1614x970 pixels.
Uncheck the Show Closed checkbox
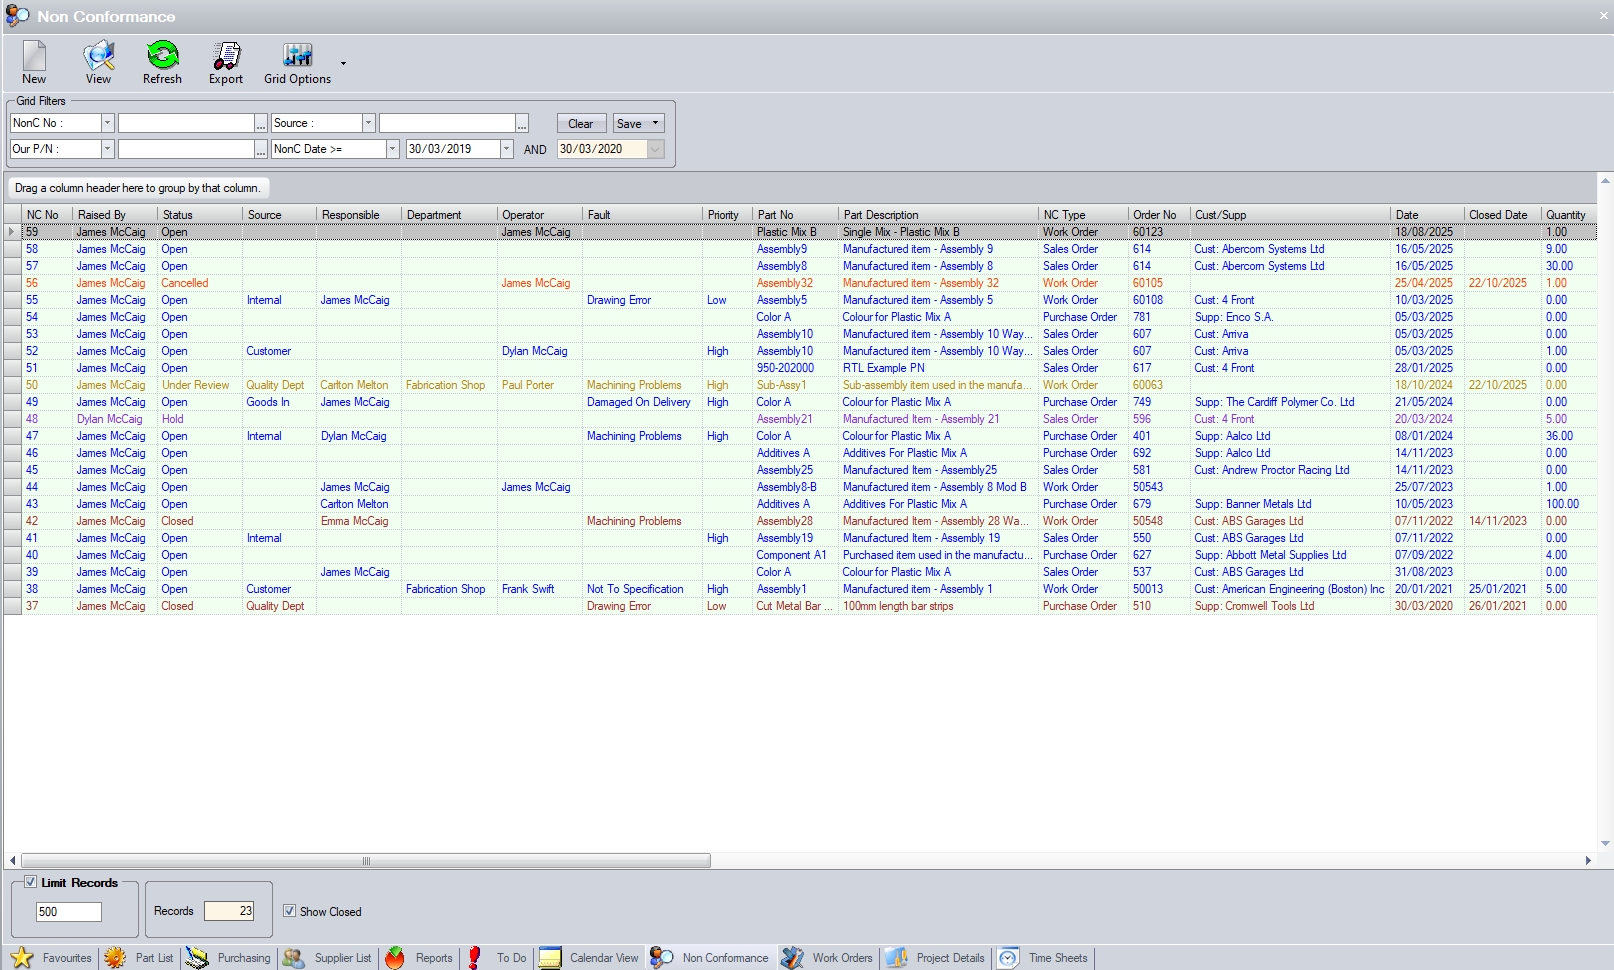(290, 911)
